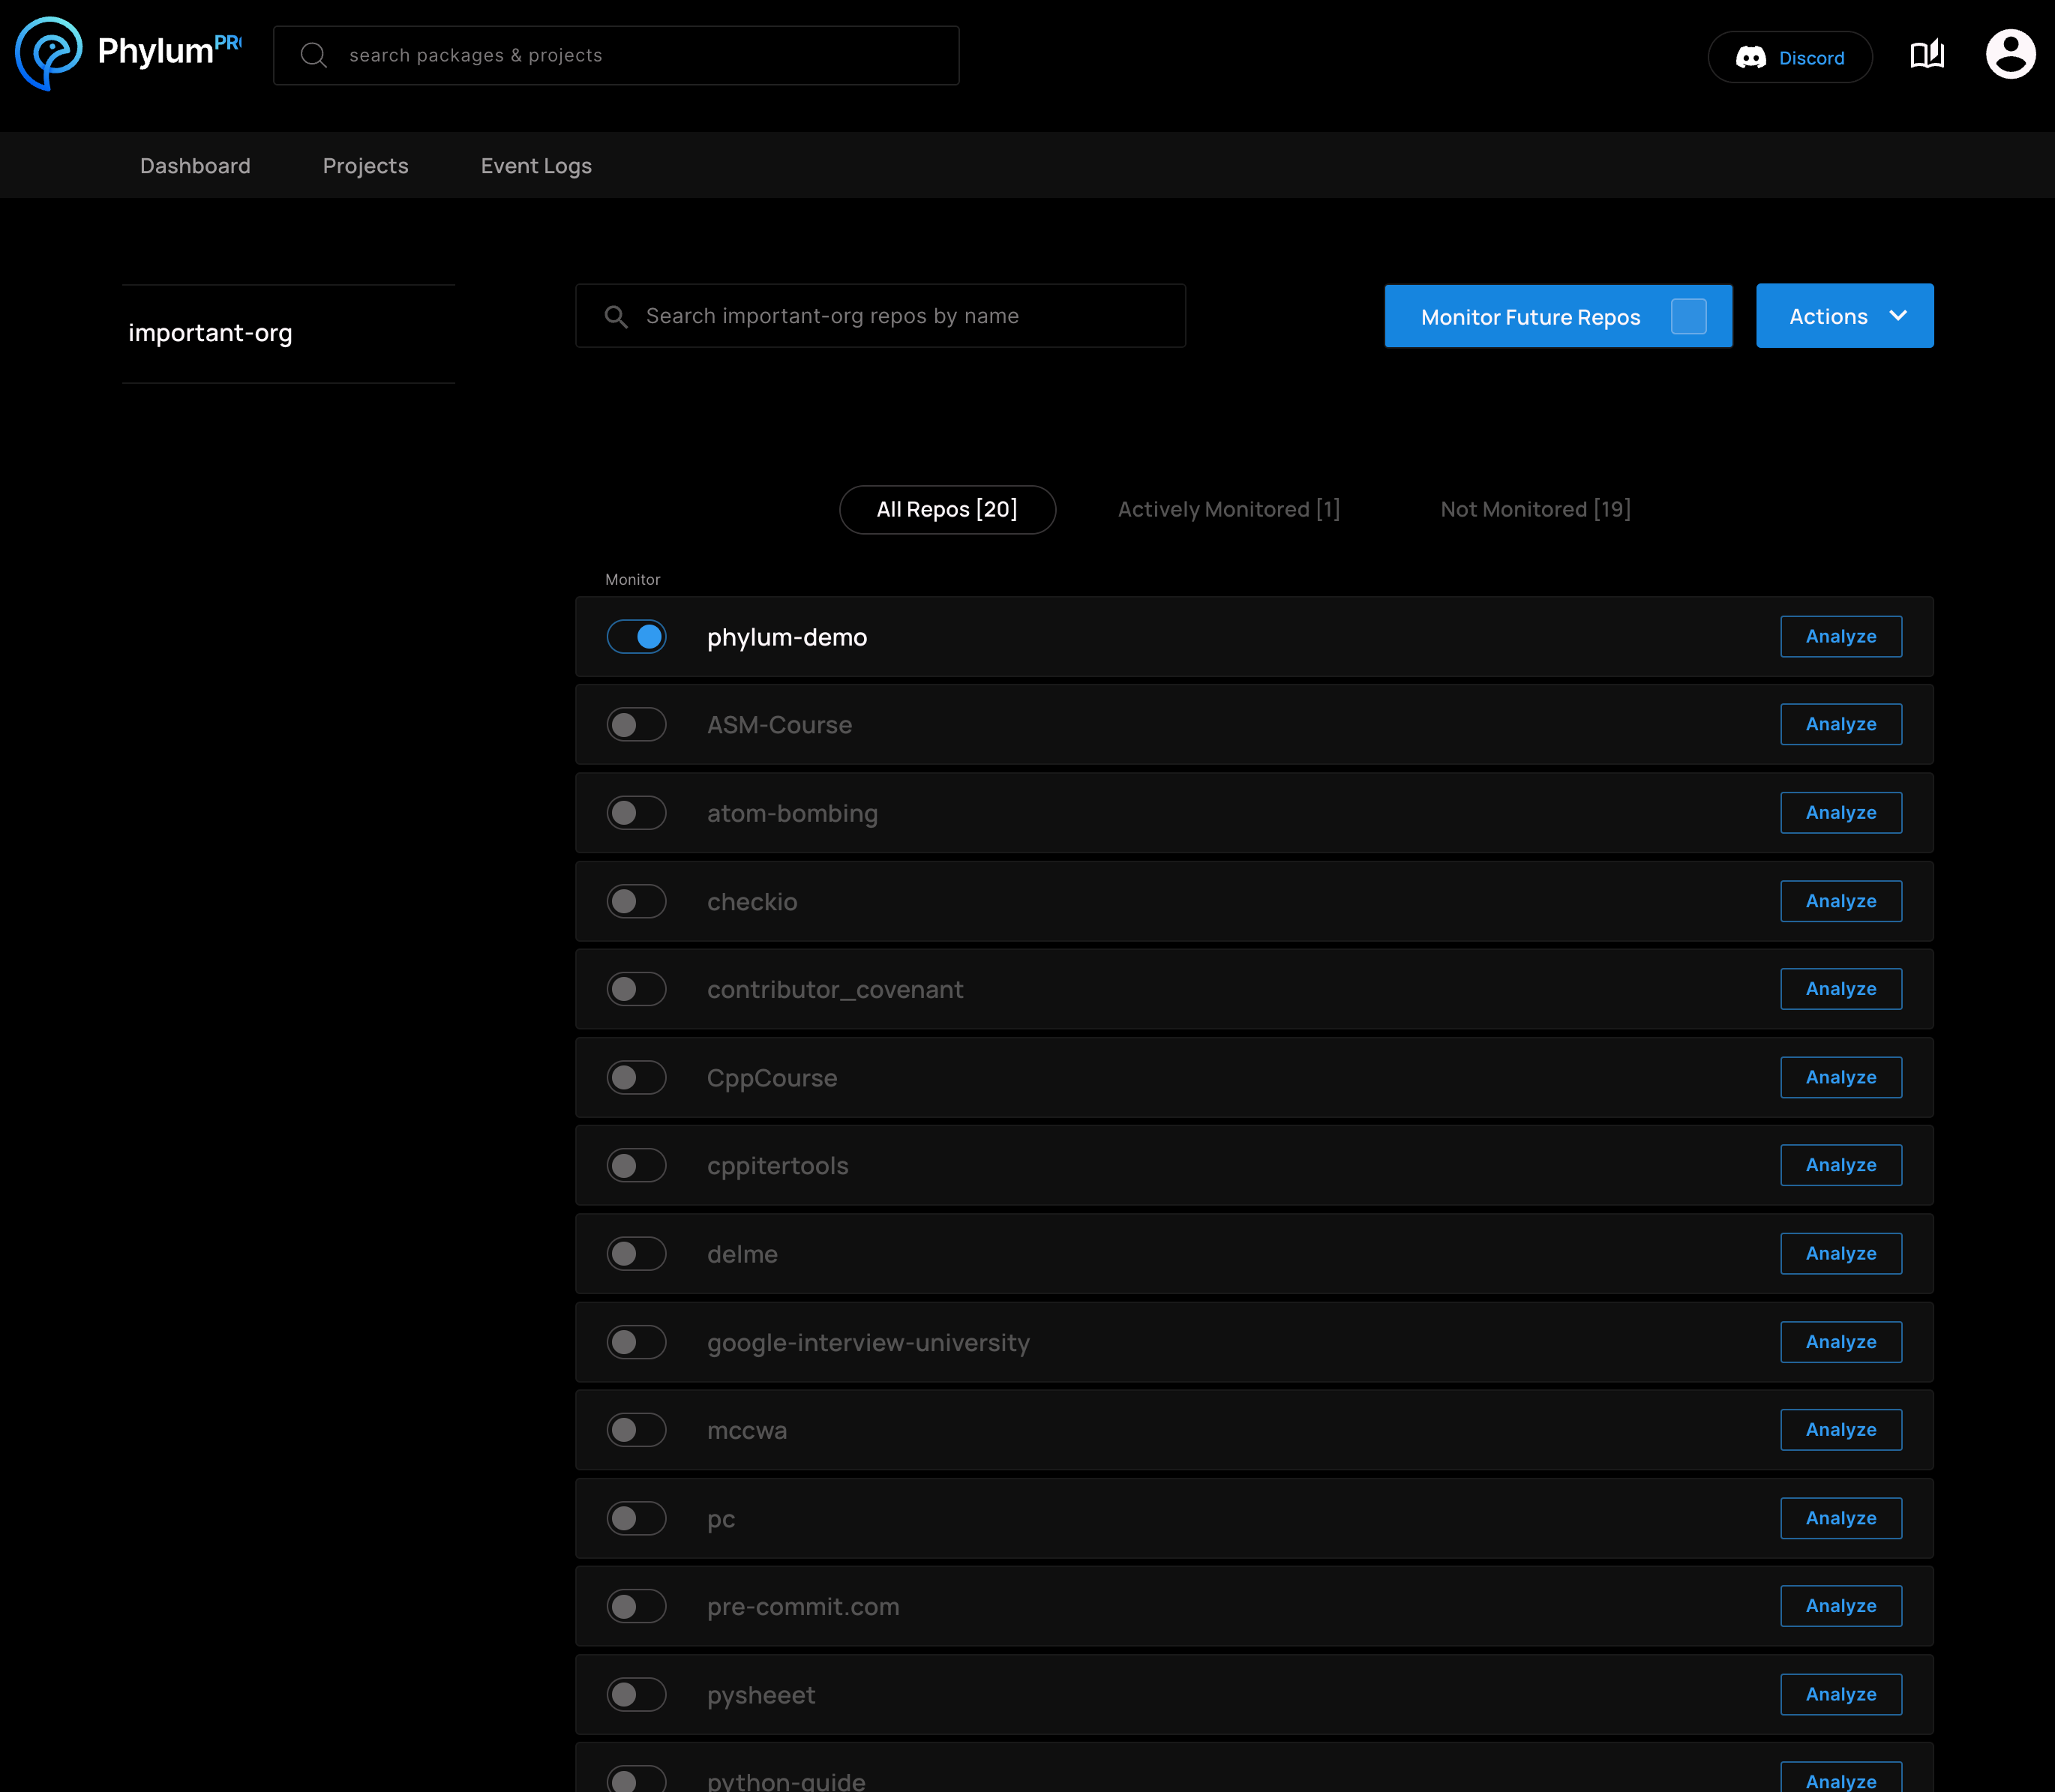Analyze the contributor_covenant repo
The width and height of the screenshot is (2055, 1792).
(1841, 989)
